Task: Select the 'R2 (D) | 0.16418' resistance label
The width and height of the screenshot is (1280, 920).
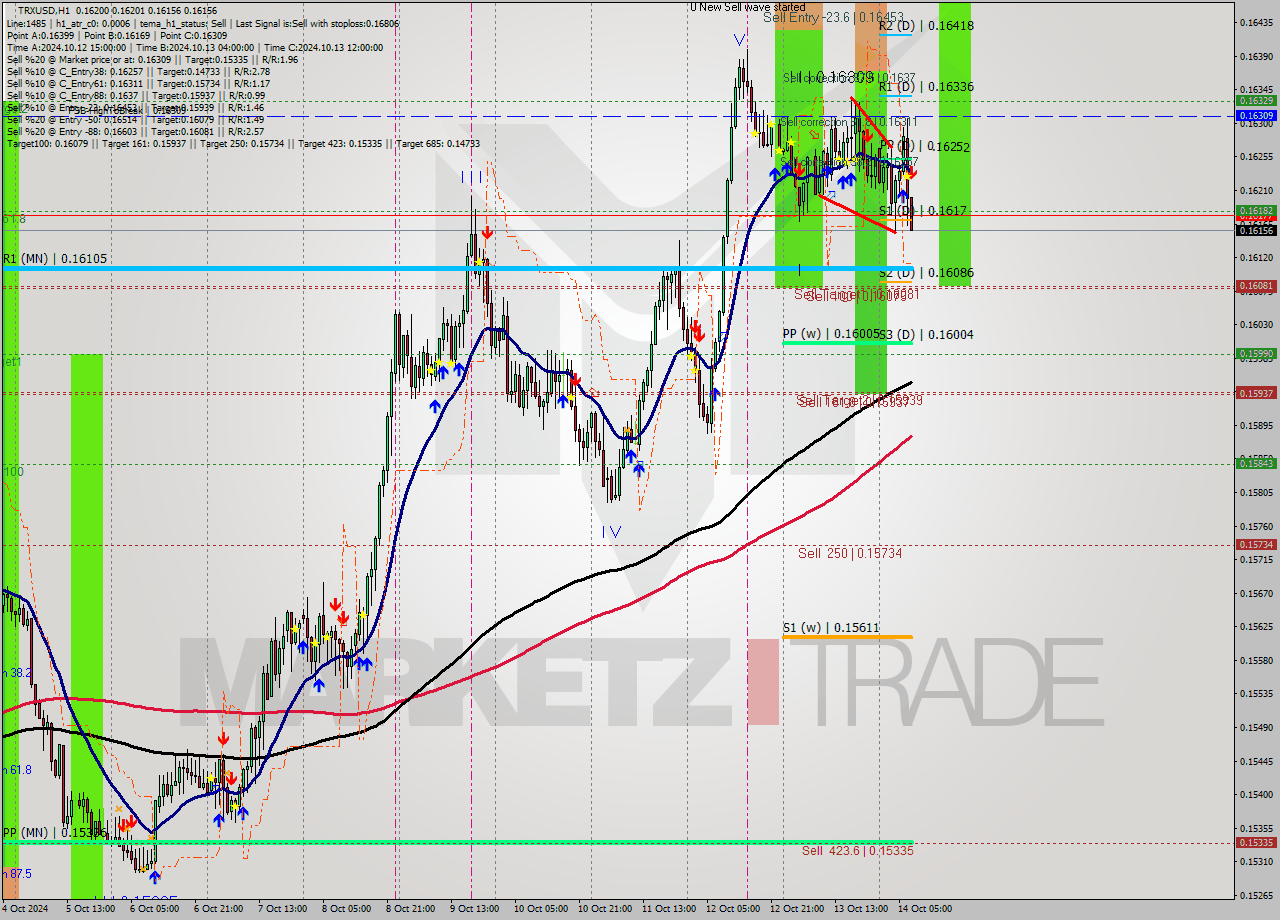Action: (x=926, y=26)
